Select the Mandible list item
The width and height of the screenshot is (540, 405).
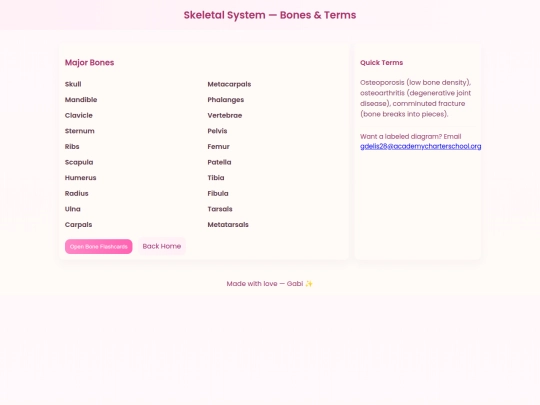coord(81,100)
